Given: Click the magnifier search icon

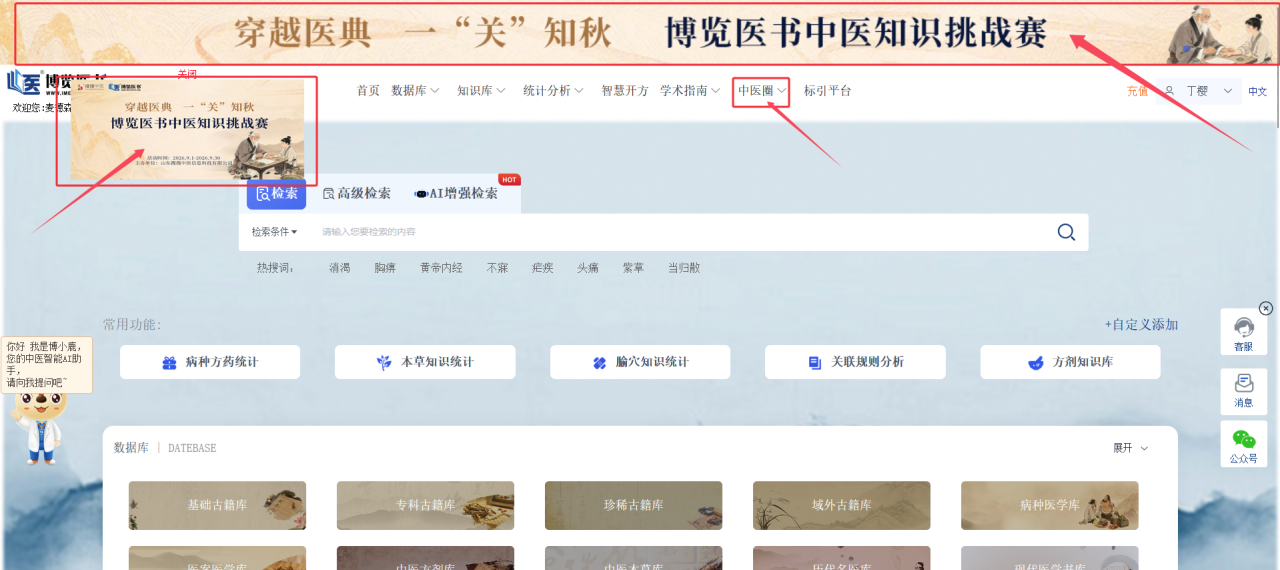Looking at the screenshot, I should coord(1066,232).
